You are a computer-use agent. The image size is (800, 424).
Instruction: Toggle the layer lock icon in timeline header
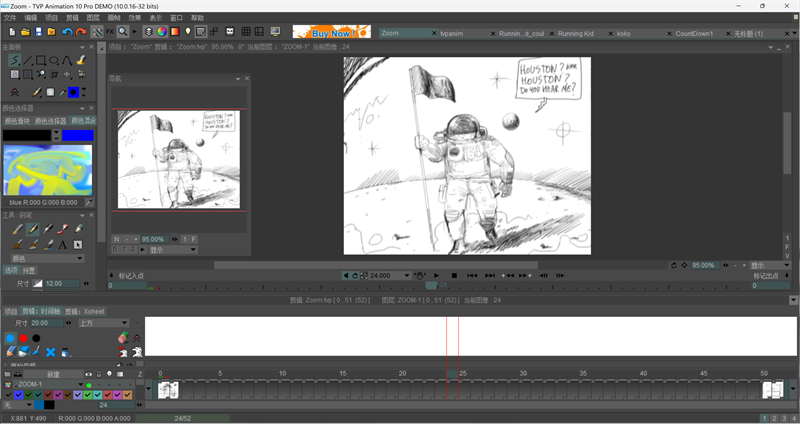point(99,374)
